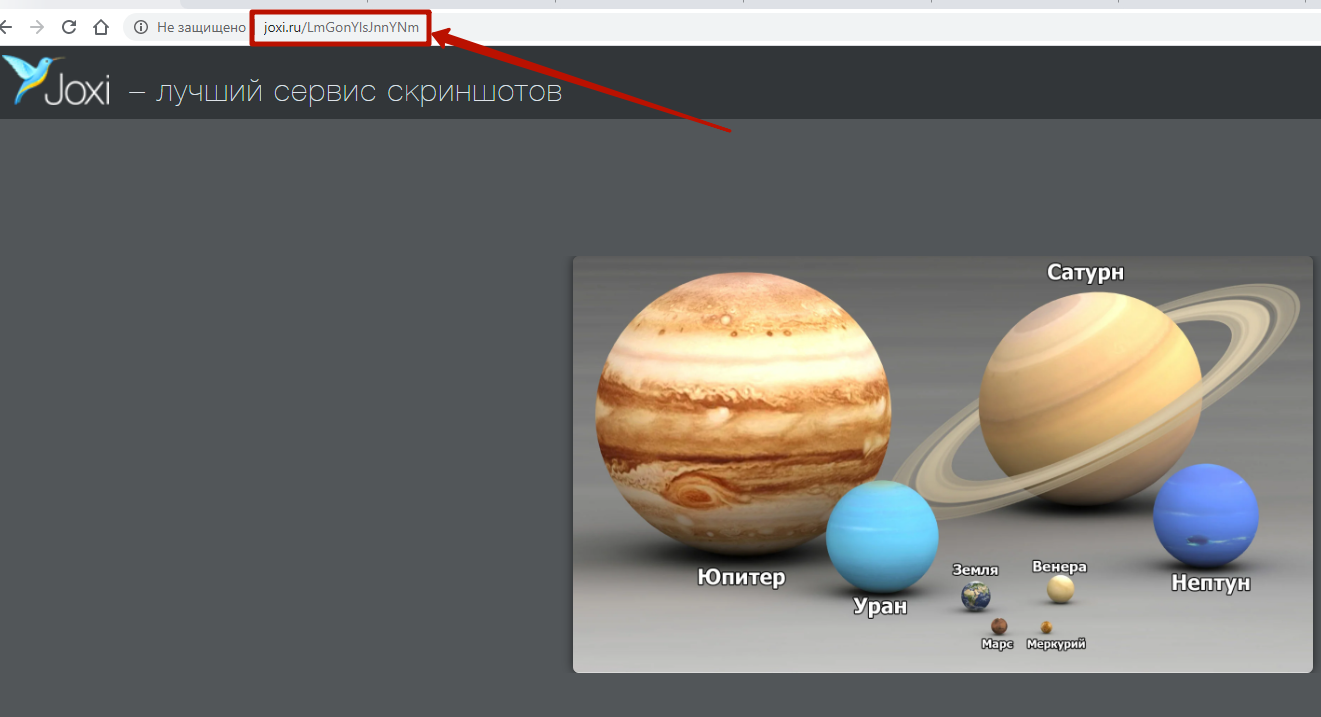Click the 'лучший сервис скриншотов' tagline

click(x=359, y=92)
